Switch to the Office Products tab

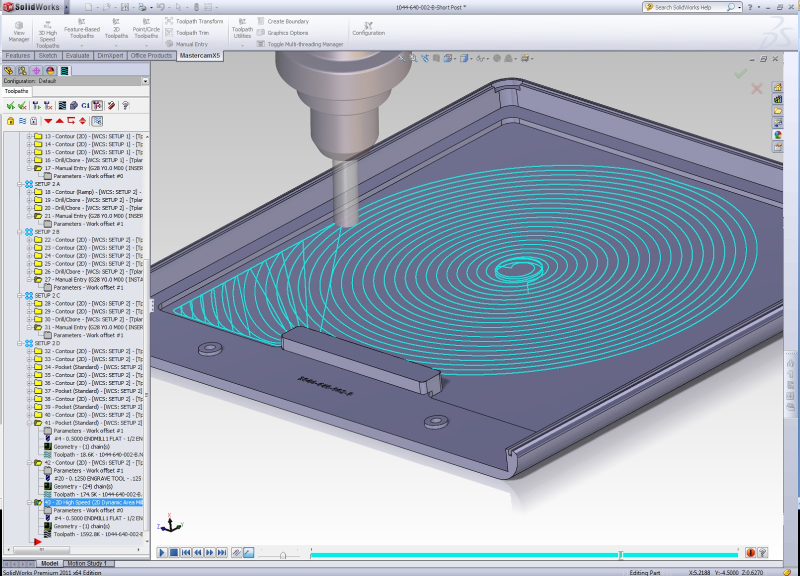pyautogui.click(x=152, y=56)
